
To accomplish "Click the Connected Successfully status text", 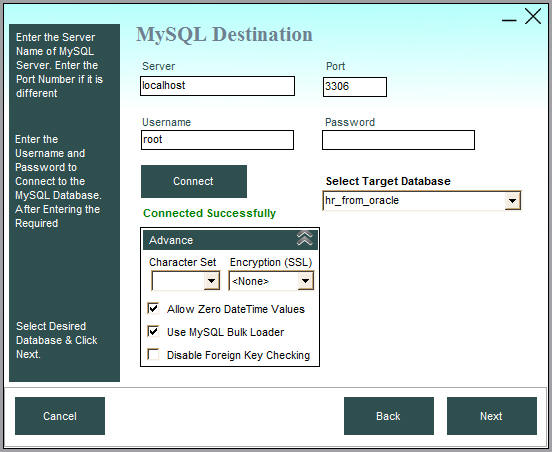I will [x=209, y=213].
